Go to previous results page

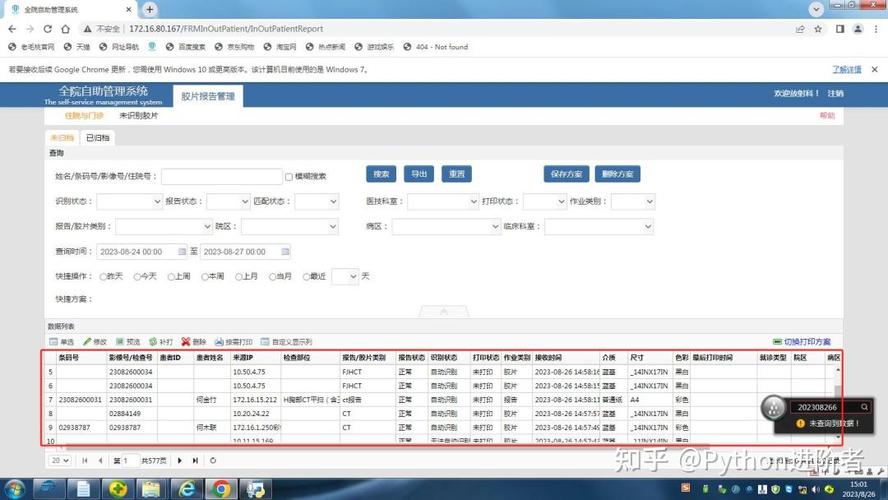point(100,461)
